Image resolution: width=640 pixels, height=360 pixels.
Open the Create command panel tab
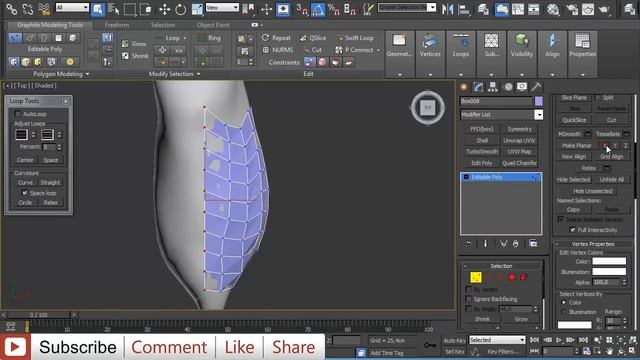coord(464,87)
